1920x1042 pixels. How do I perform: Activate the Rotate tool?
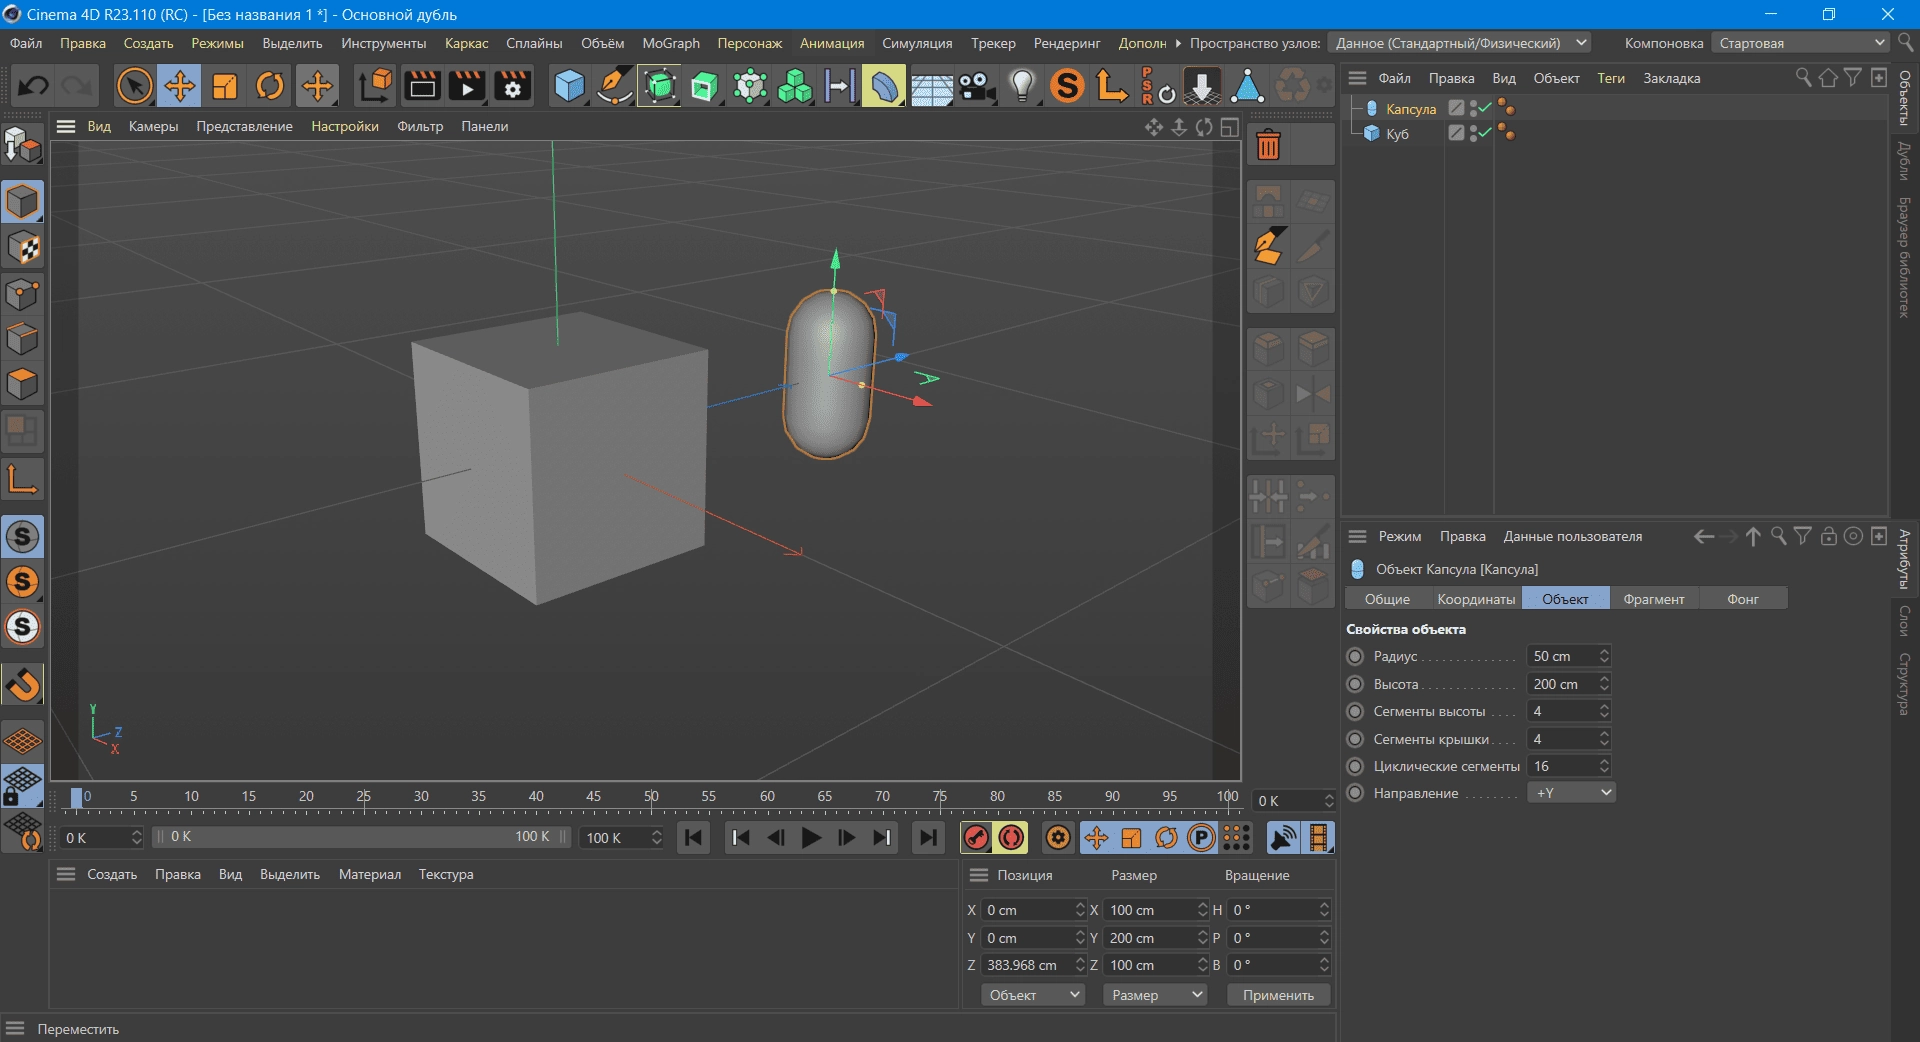coord(270,86)
